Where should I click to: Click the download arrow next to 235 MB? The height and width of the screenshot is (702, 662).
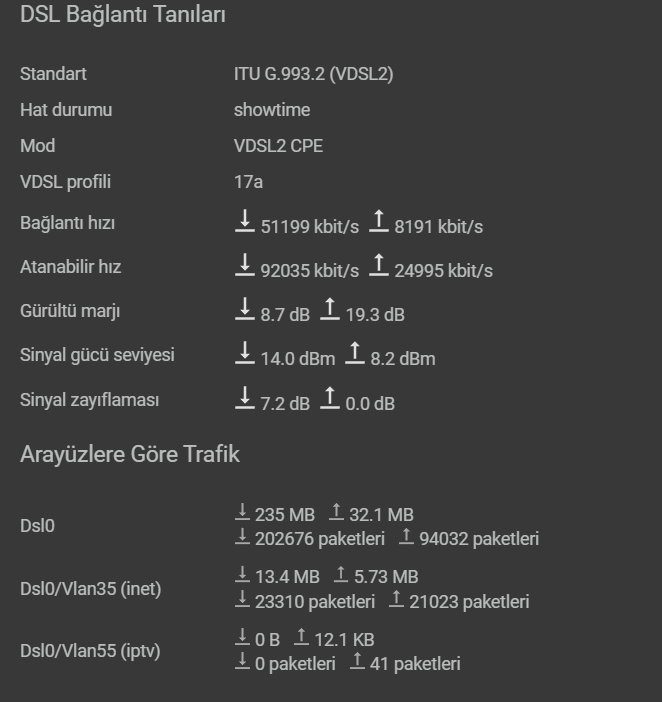point(242,514)
